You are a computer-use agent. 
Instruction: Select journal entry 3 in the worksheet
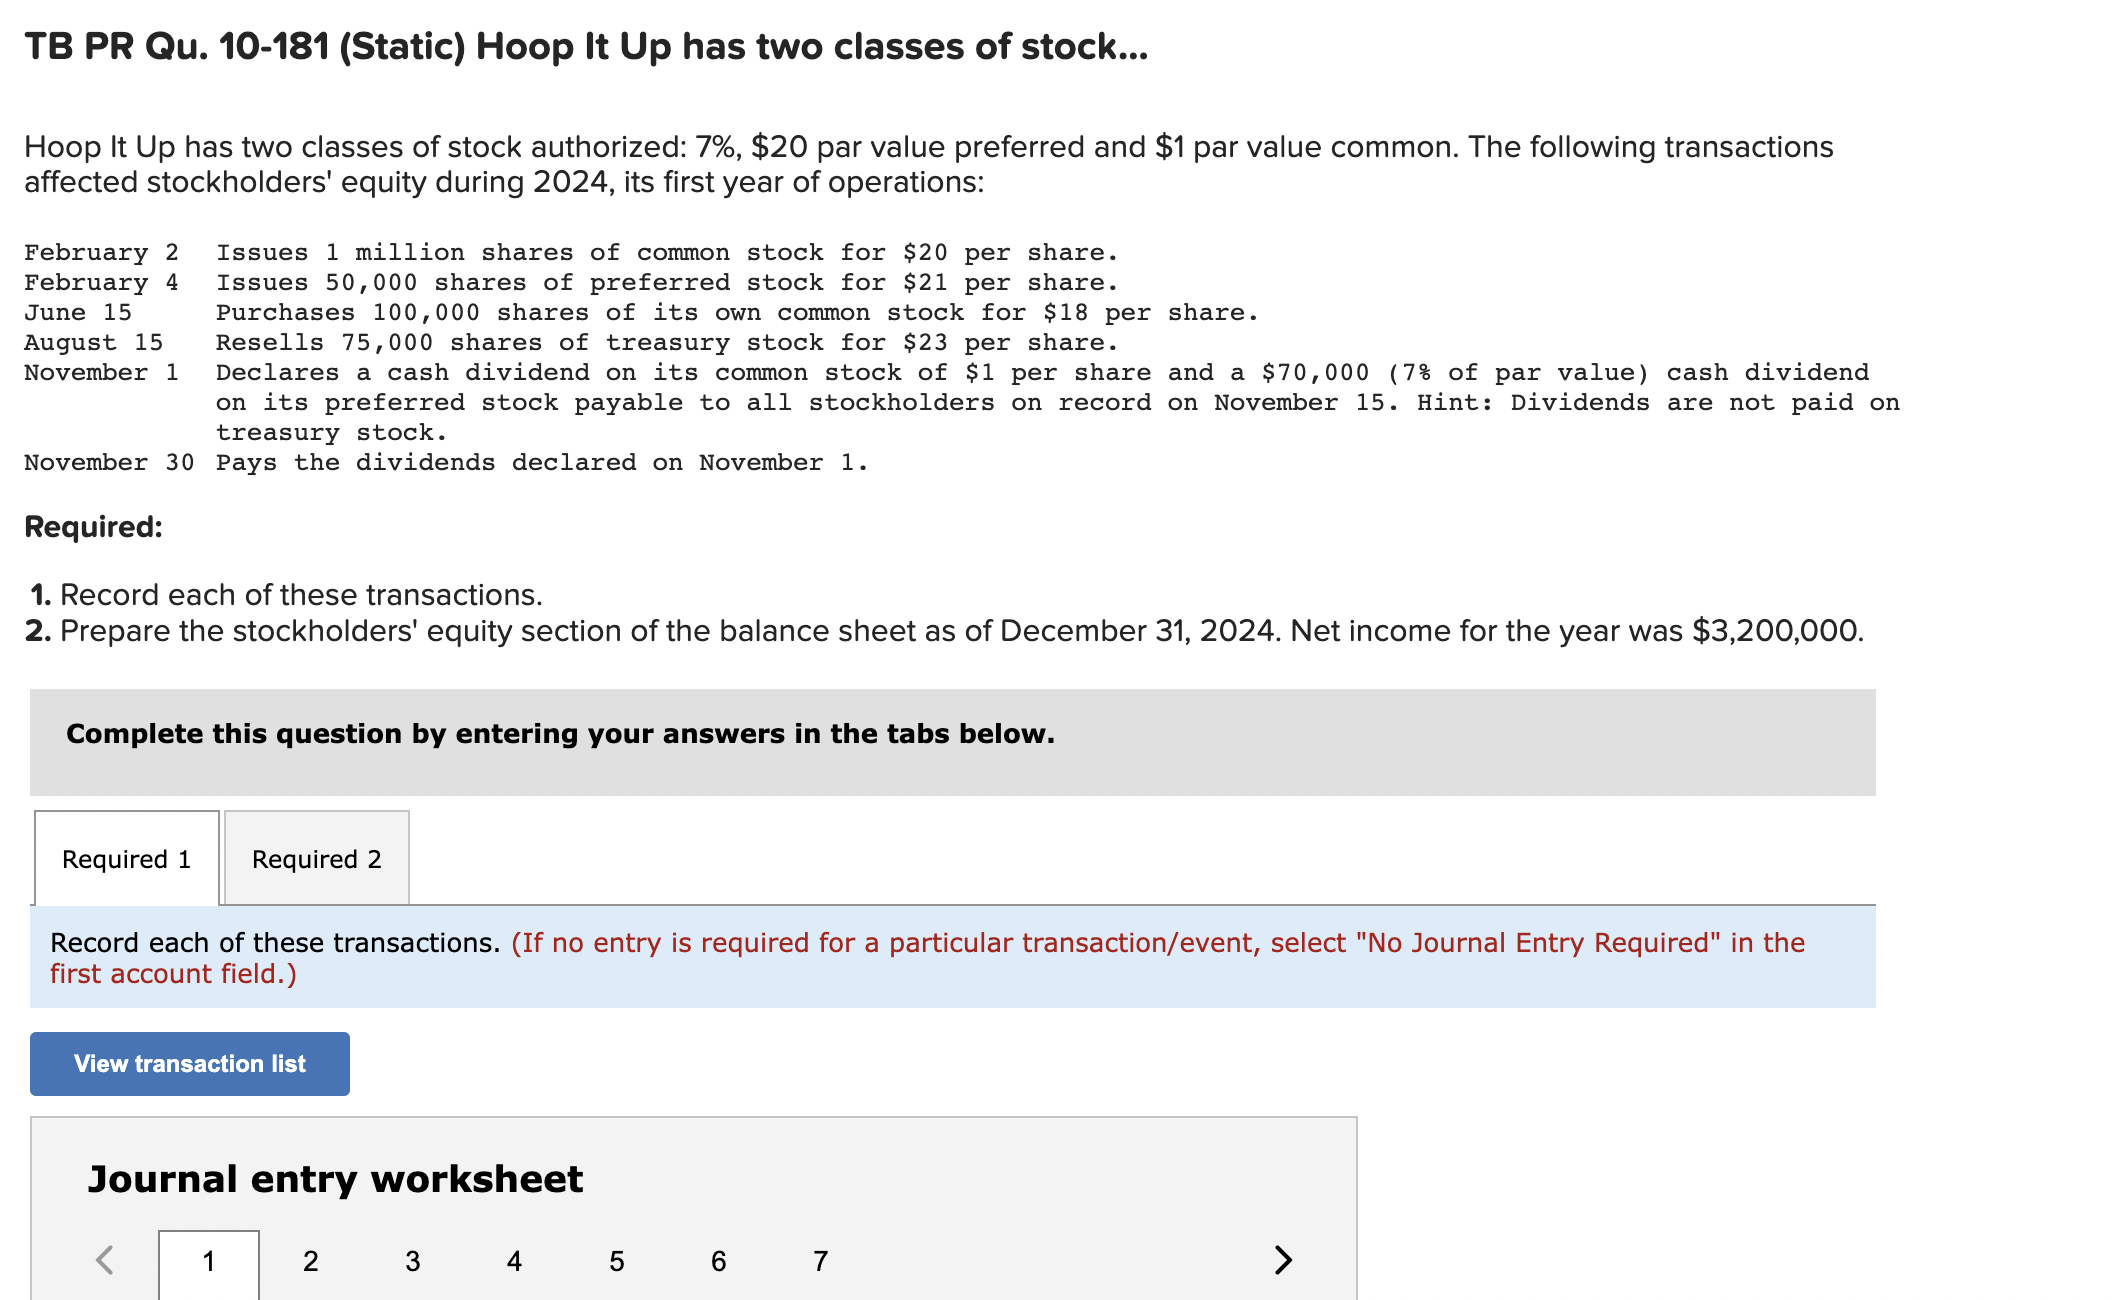coord(412,1261)
